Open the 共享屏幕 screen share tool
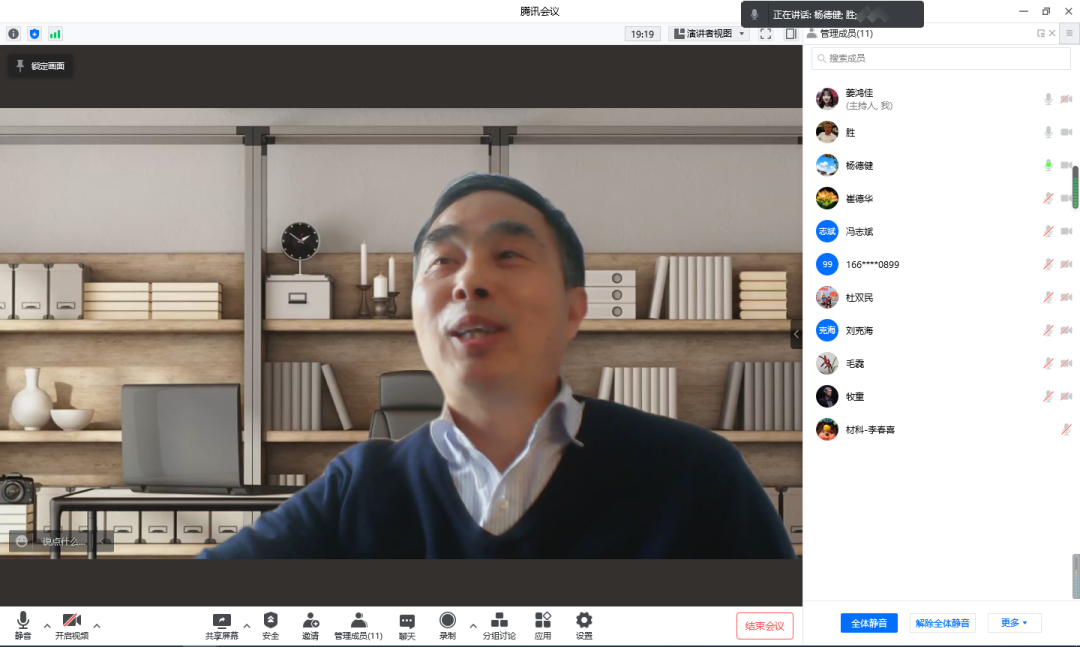This screenshot has height=647, width=1080. tap(222, 625)
